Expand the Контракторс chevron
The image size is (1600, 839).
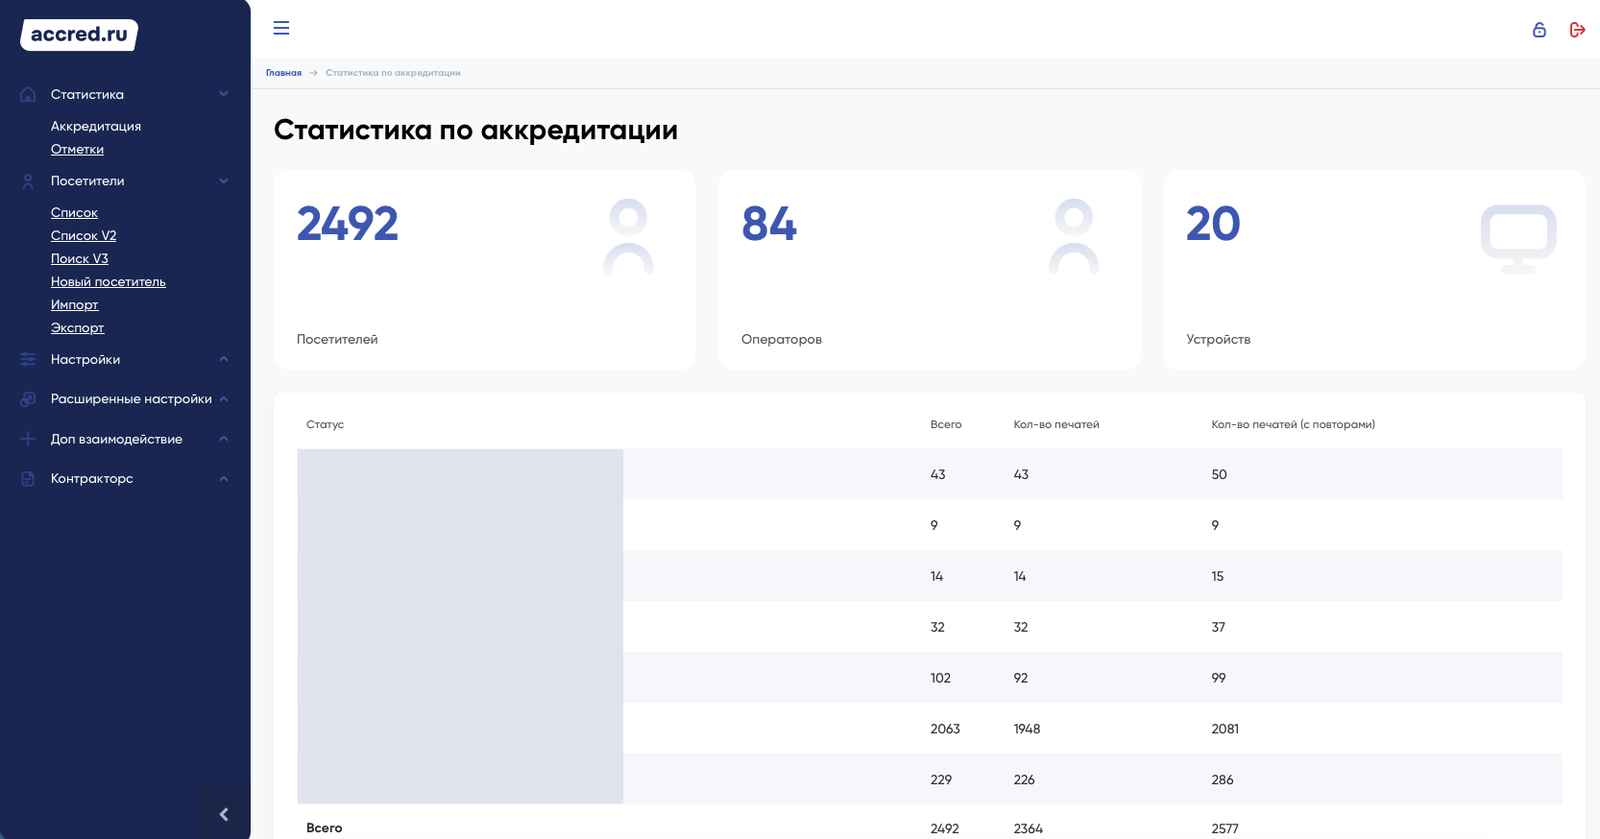224,479
